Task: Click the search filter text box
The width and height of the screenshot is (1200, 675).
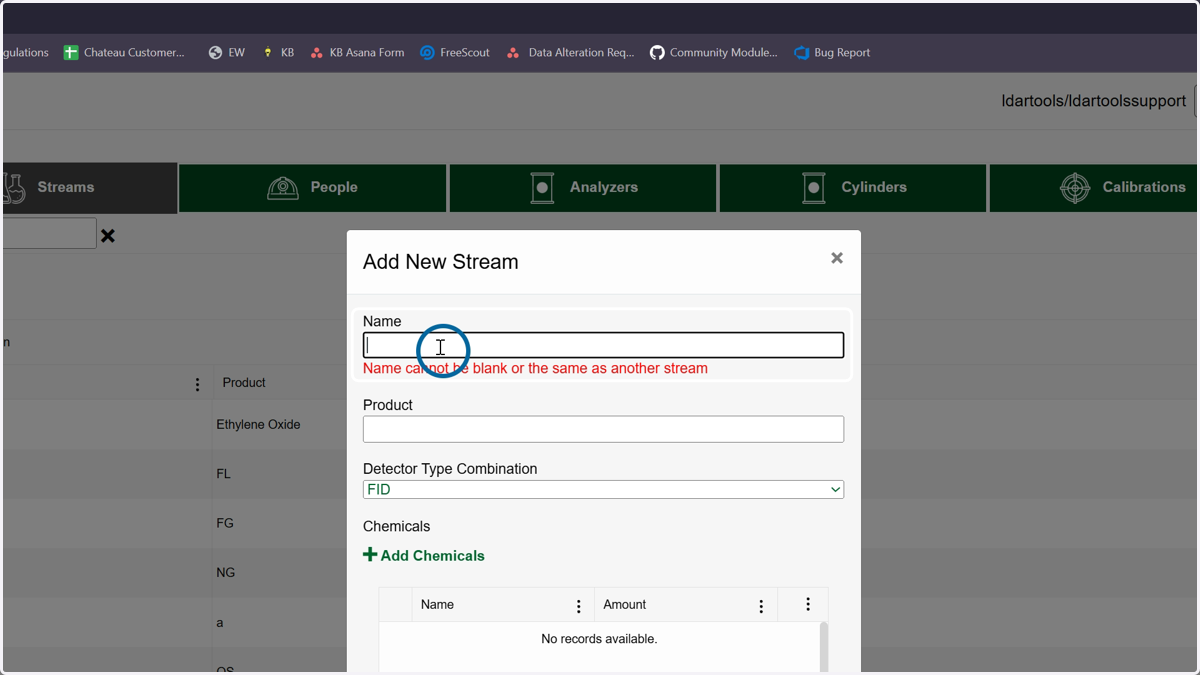Action: (48, 234)
